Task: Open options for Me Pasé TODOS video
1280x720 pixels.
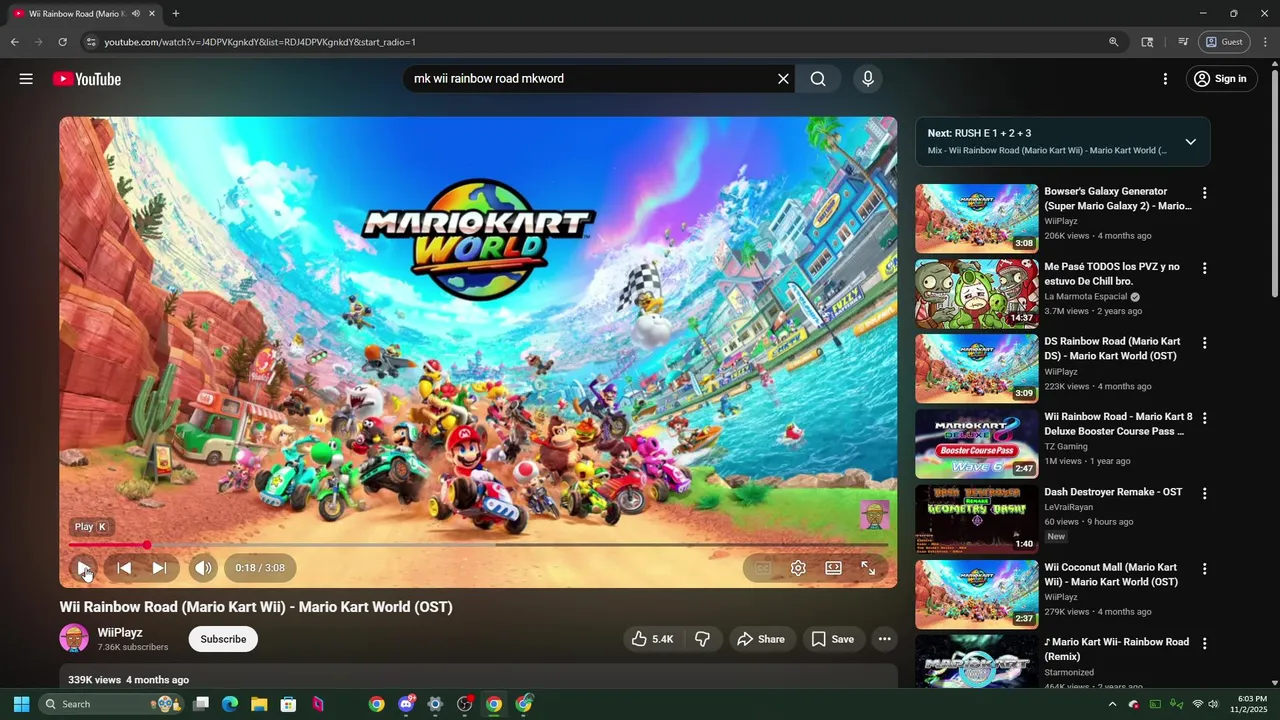Action: [x=1204, y=268]
